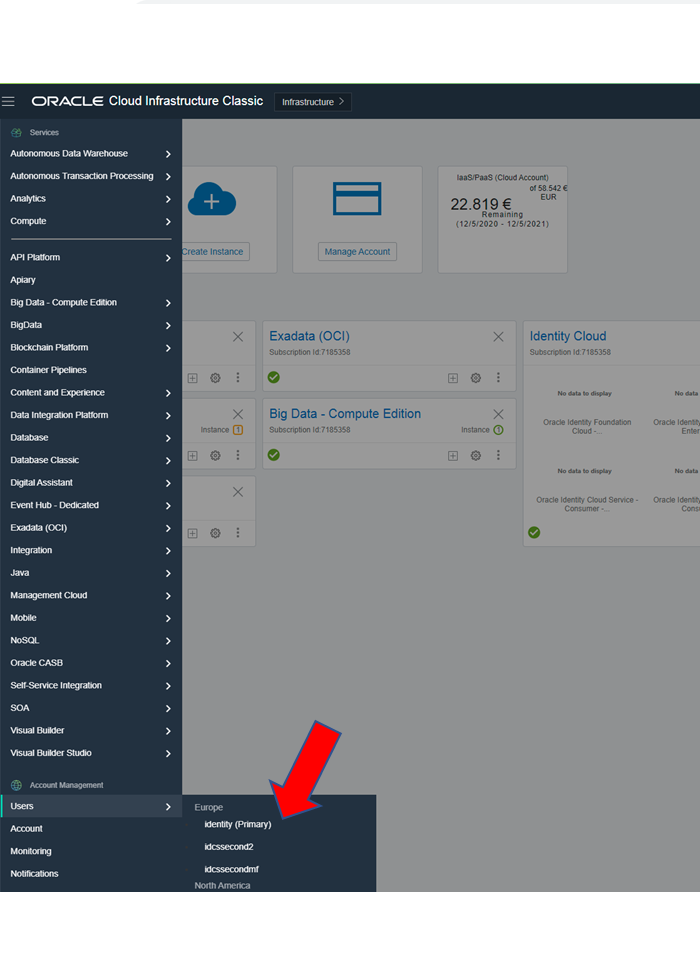Open the Integration menu item
Screen dimensions: 700x971
coord(31,550)
